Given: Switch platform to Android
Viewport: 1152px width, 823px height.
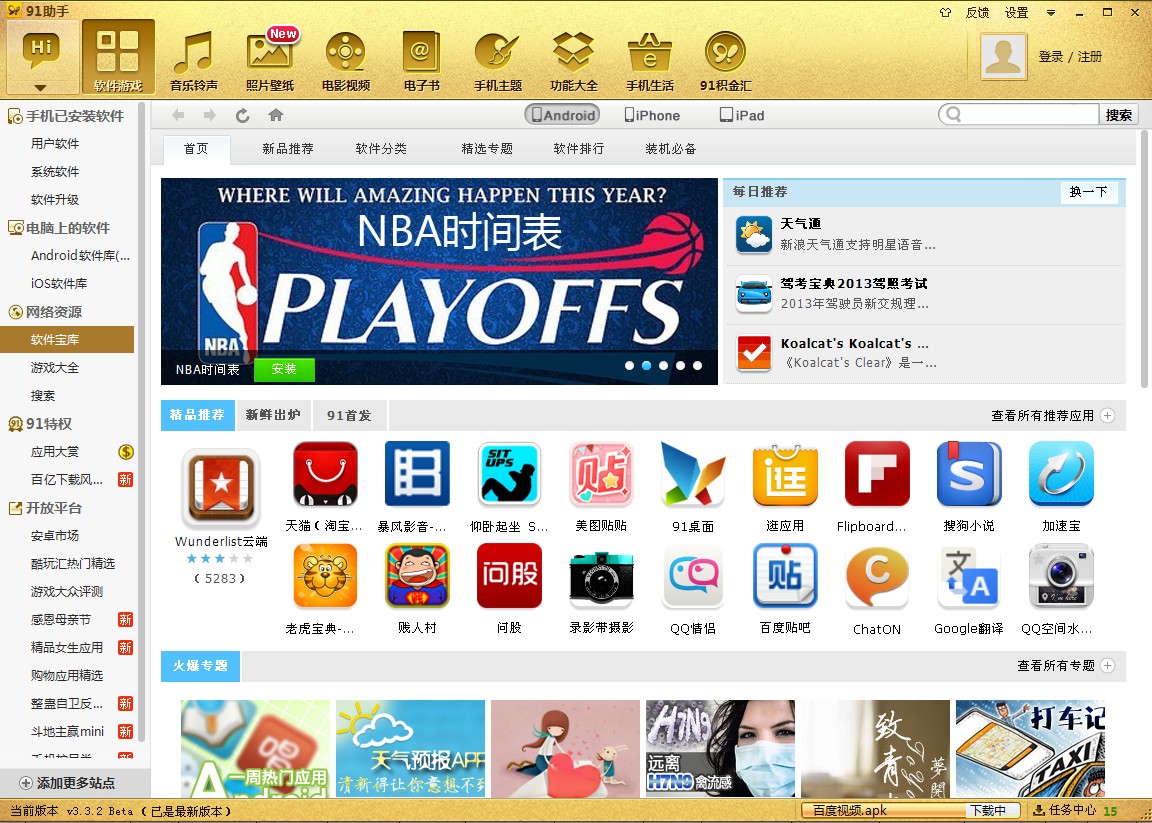Looking at the screenshot, I should click(x=562, y=115).
